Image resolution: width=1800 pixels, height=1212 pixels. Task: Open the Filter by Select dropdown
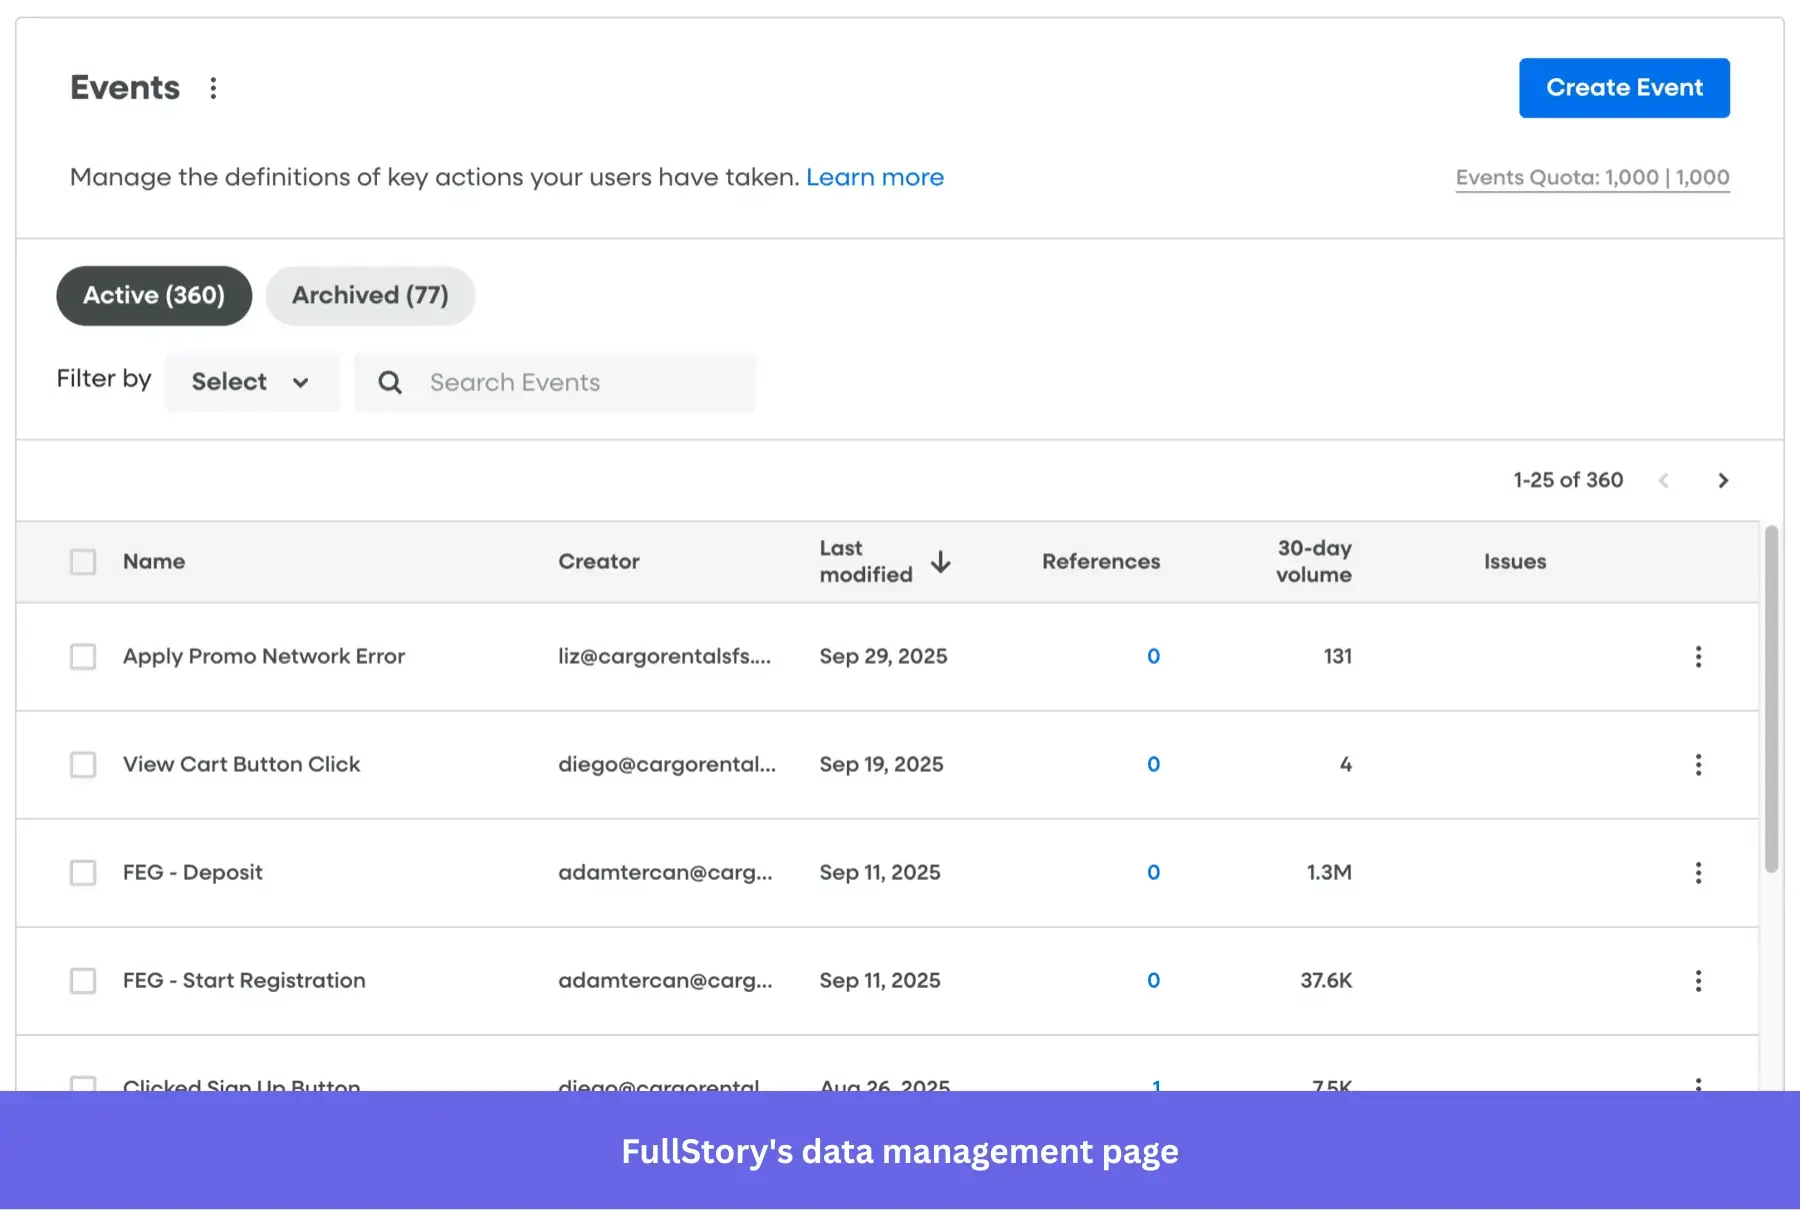pyautogui.click(x=252, y=382)
